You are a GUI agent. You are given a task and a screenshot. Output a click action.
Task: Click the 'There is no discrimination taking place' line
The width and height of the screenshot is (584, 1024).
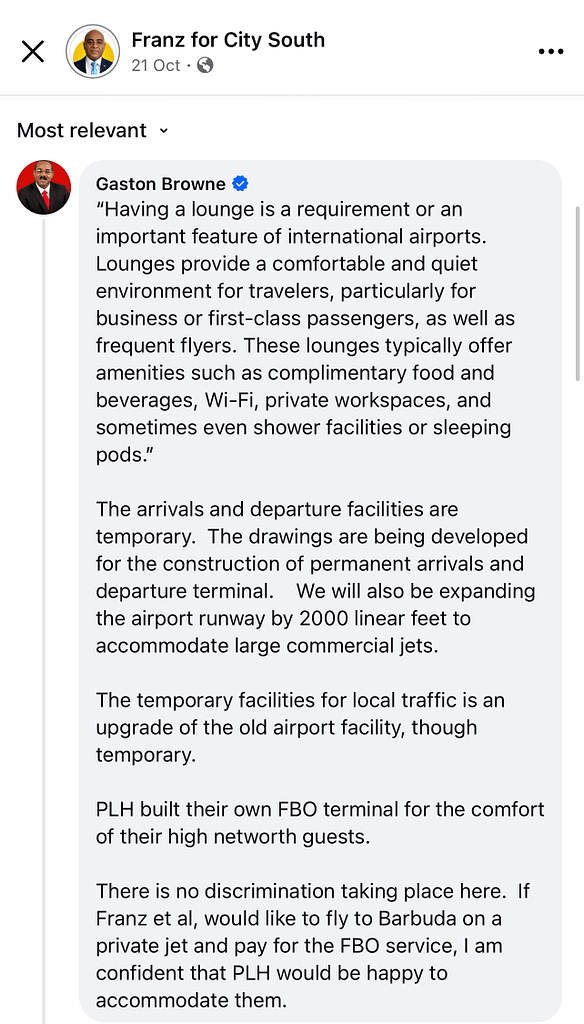pos(314,891)
